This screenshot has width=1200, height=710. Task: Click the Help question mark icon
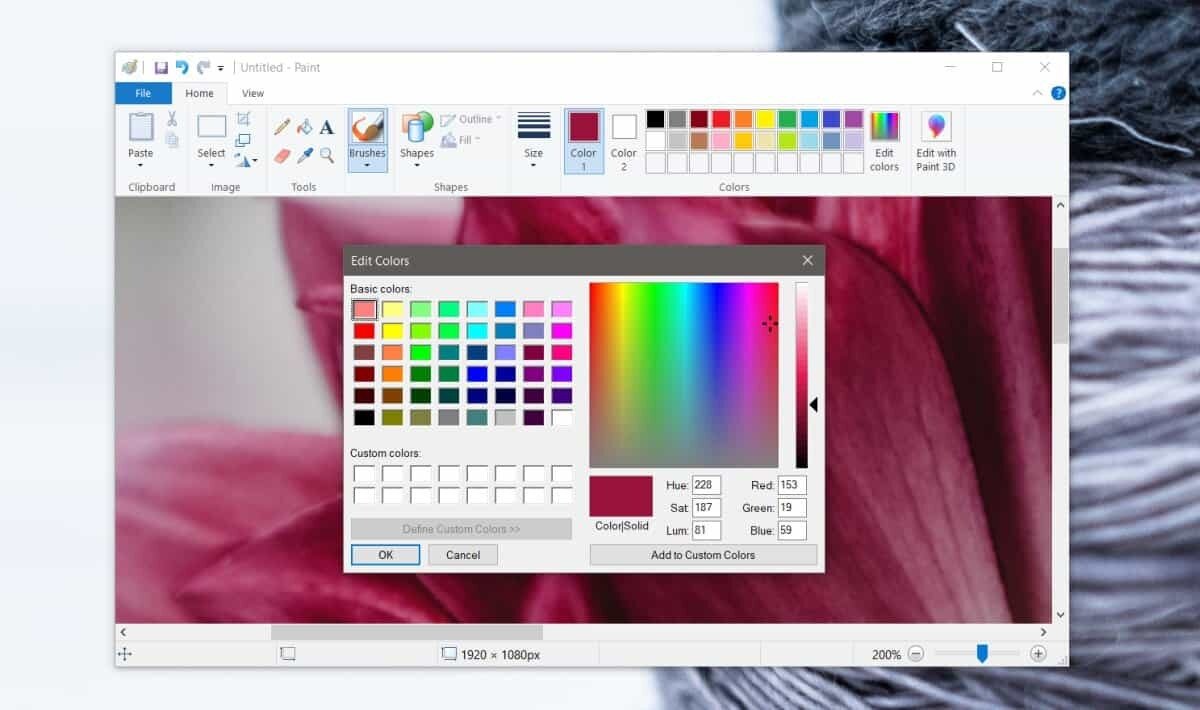tap(1058, 93)
